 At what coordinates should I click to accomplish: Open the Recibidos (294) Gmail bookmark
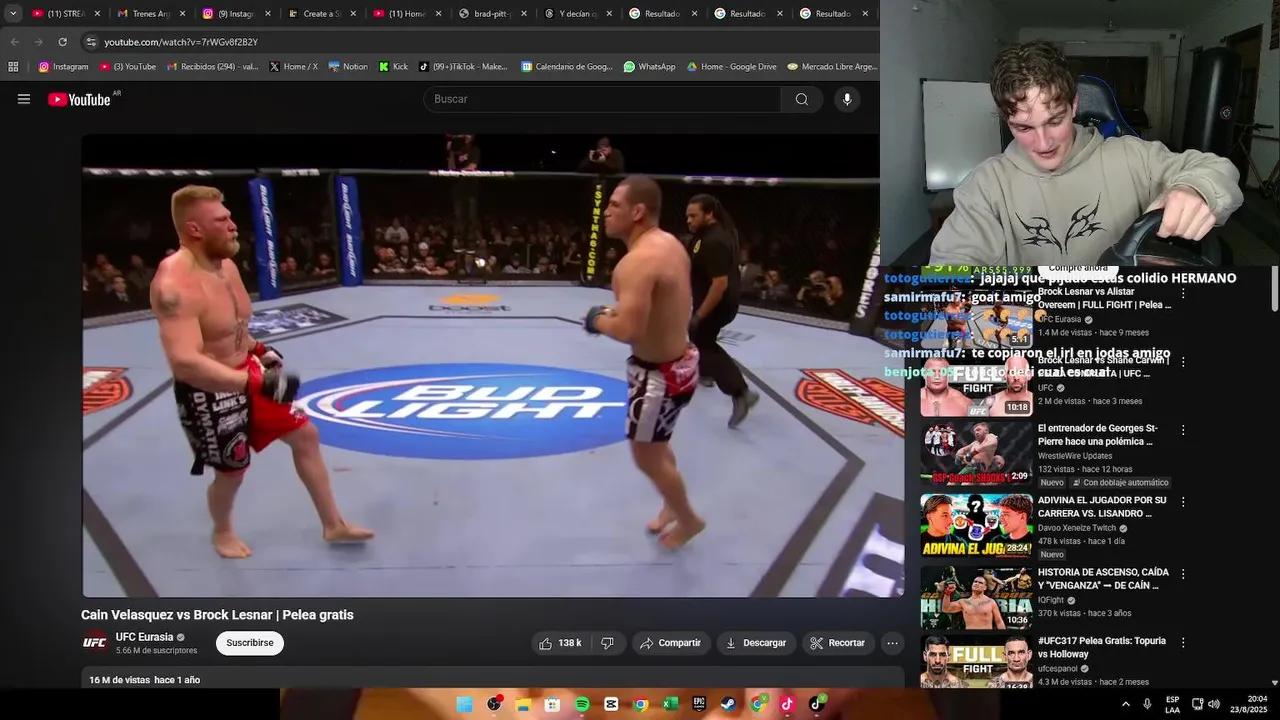(x=212, y=67)
